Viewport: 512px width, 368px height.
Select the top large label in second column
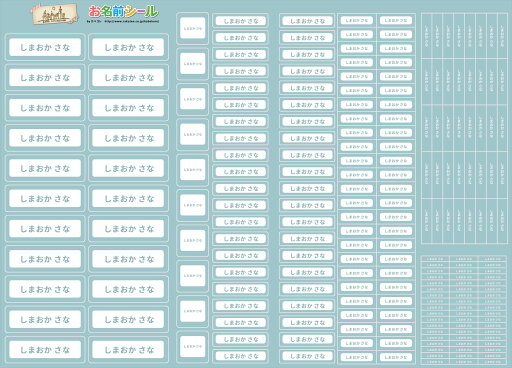coord(128,47)
